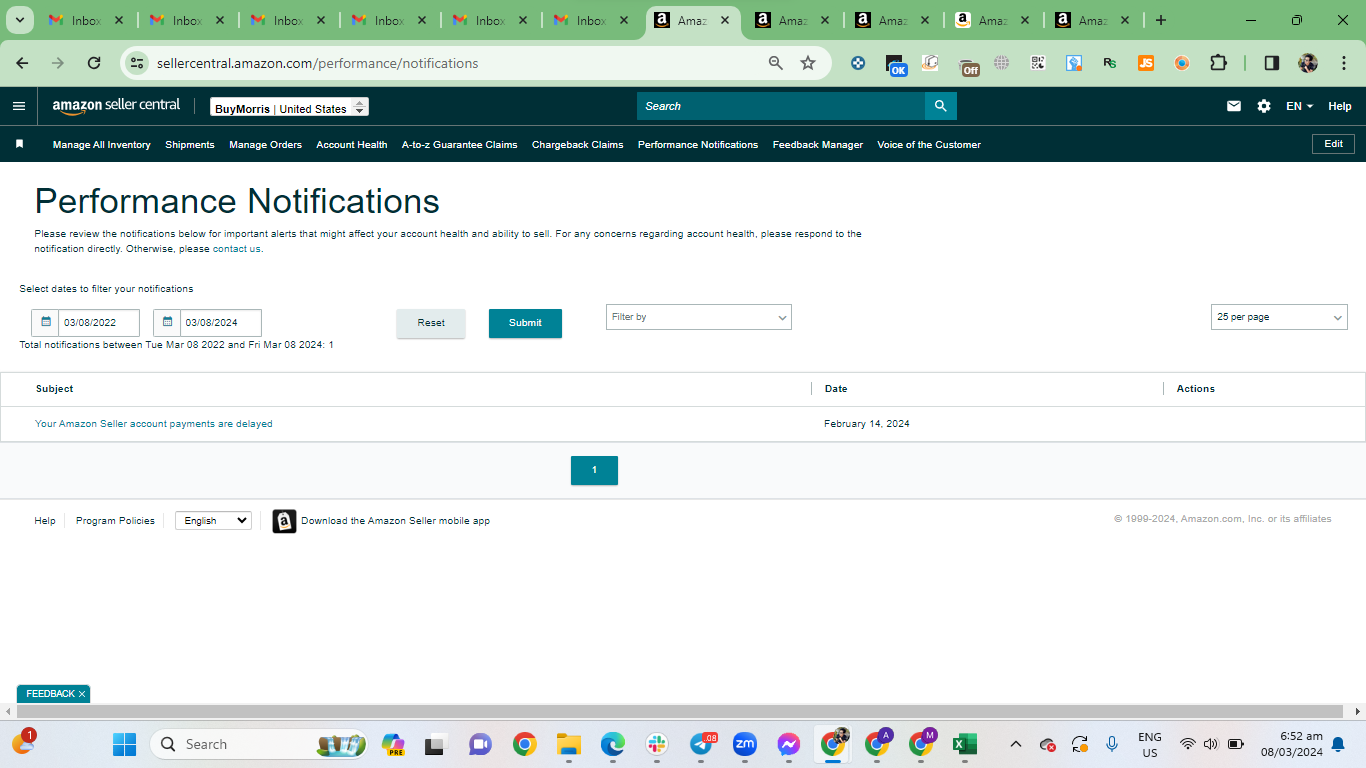
Task: Open Slack from the taskbar
Action: (x=657, y=744)
